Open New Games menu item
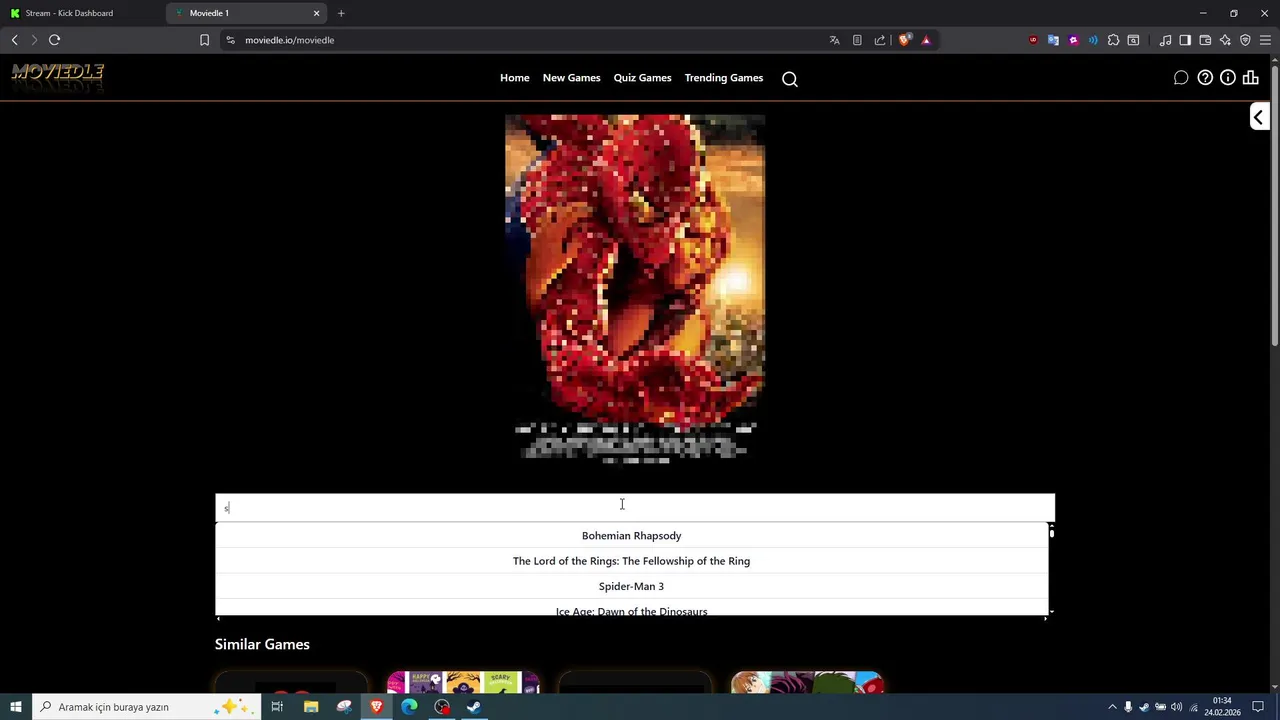 coord(572,78)
